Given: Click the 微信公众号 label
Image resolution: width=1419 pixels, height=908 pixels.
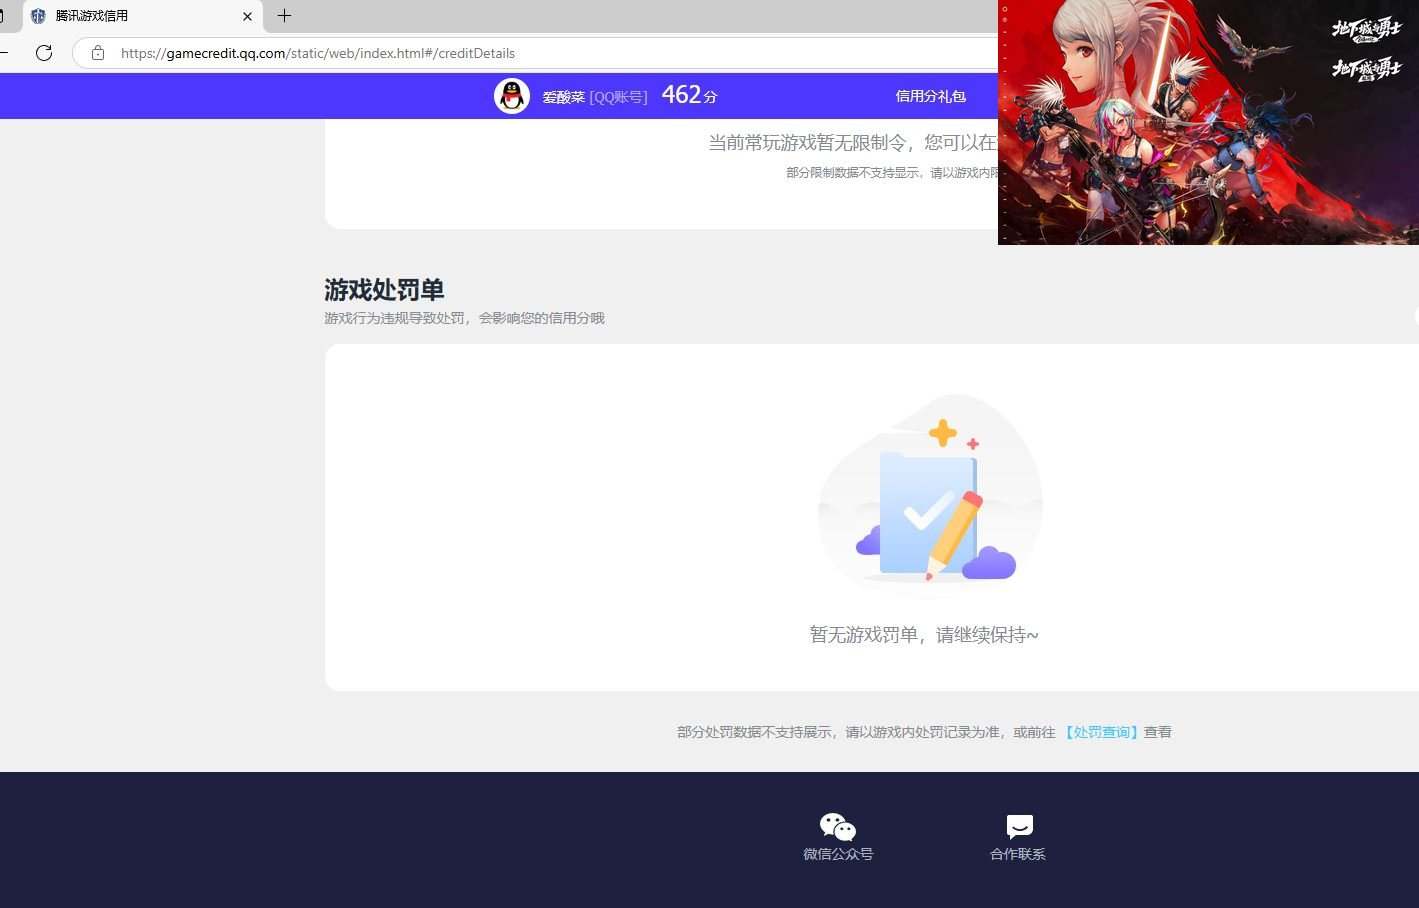Looking at the screenshot, I should [x=838, y=854].
